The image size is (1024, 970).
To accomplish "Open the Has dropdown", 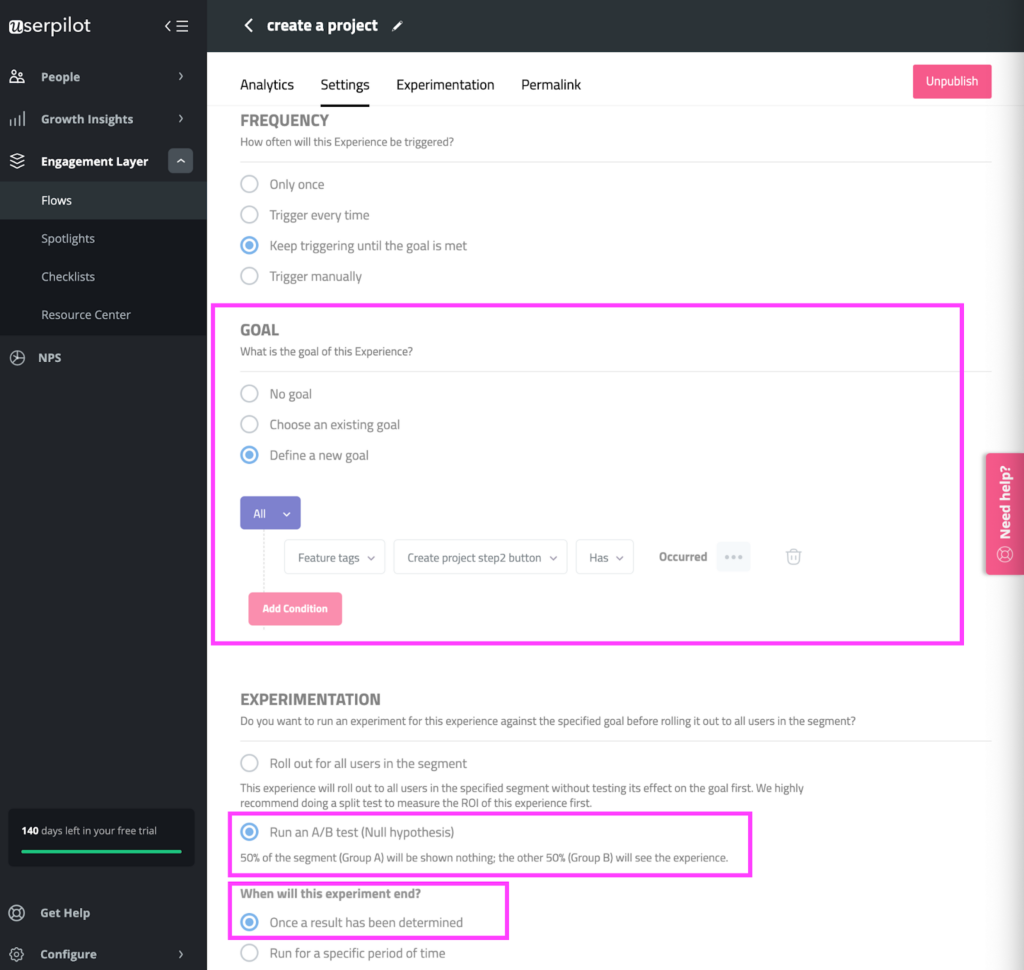I will [605, 557].
